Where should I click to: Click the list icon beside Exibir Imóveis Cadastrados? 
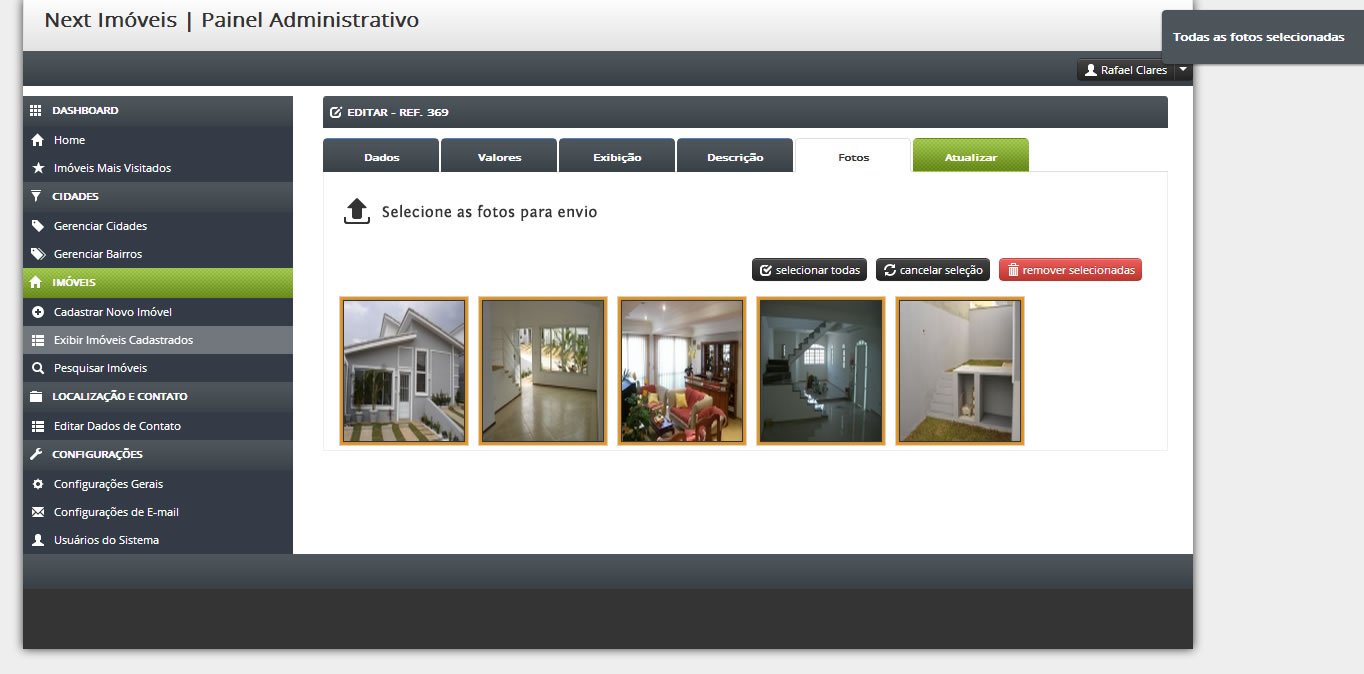[x=38, y=340]
